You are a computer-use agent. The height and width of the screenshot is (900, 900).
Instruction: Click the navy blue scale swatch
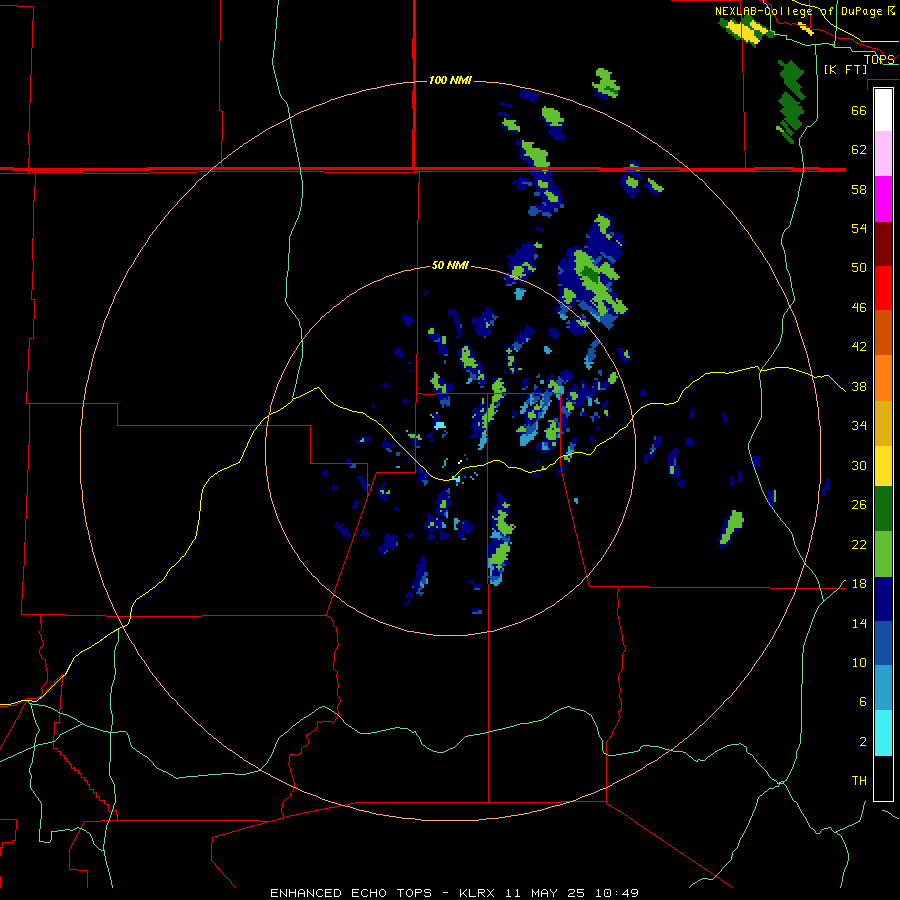coord(883,599)
